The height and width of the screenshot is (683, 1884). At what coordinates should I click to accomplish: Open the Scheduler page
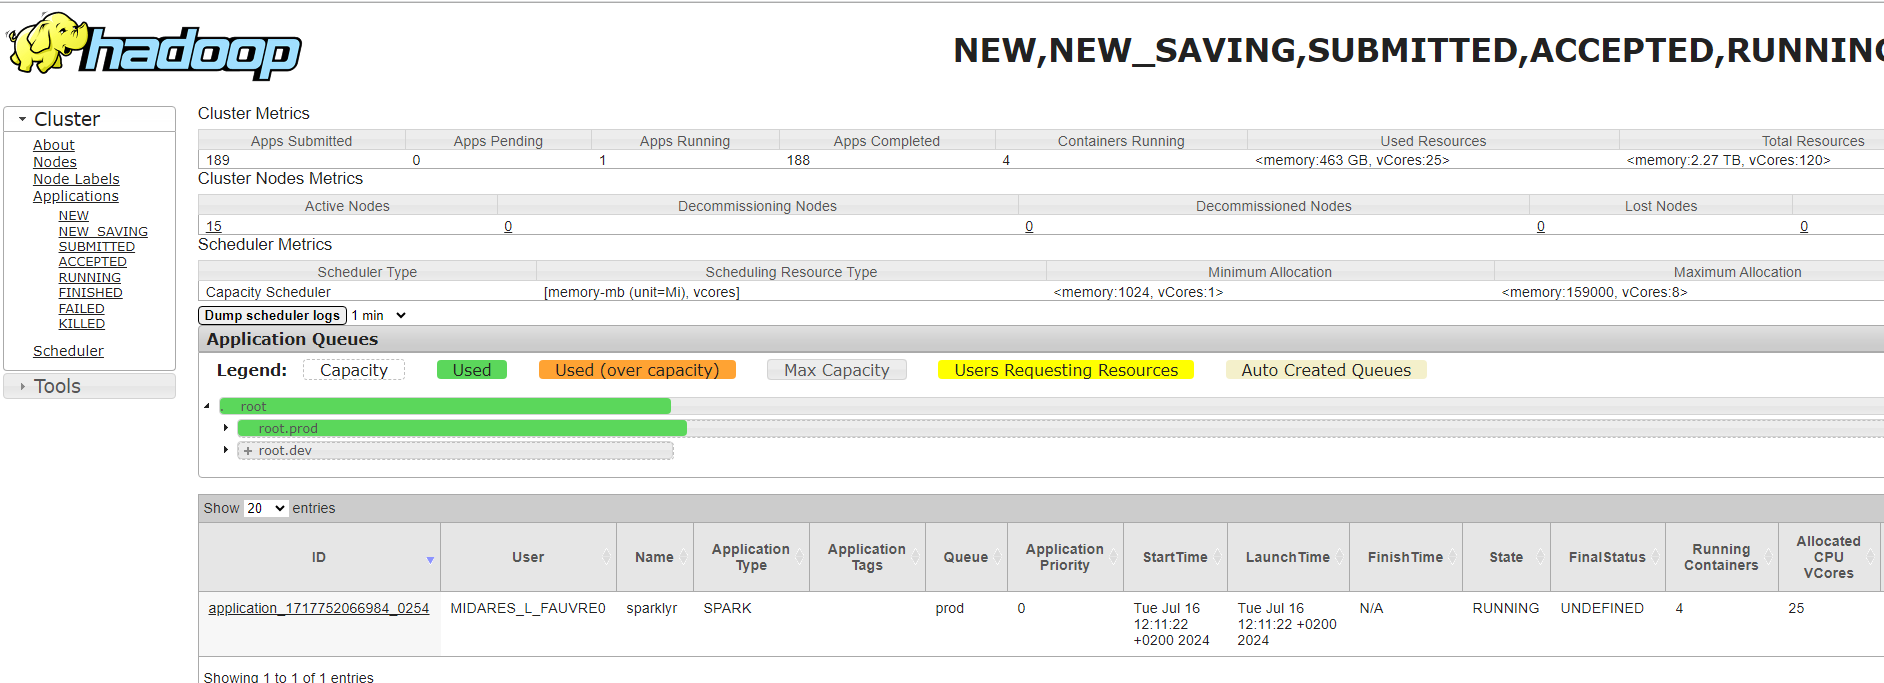pos(68,351)
